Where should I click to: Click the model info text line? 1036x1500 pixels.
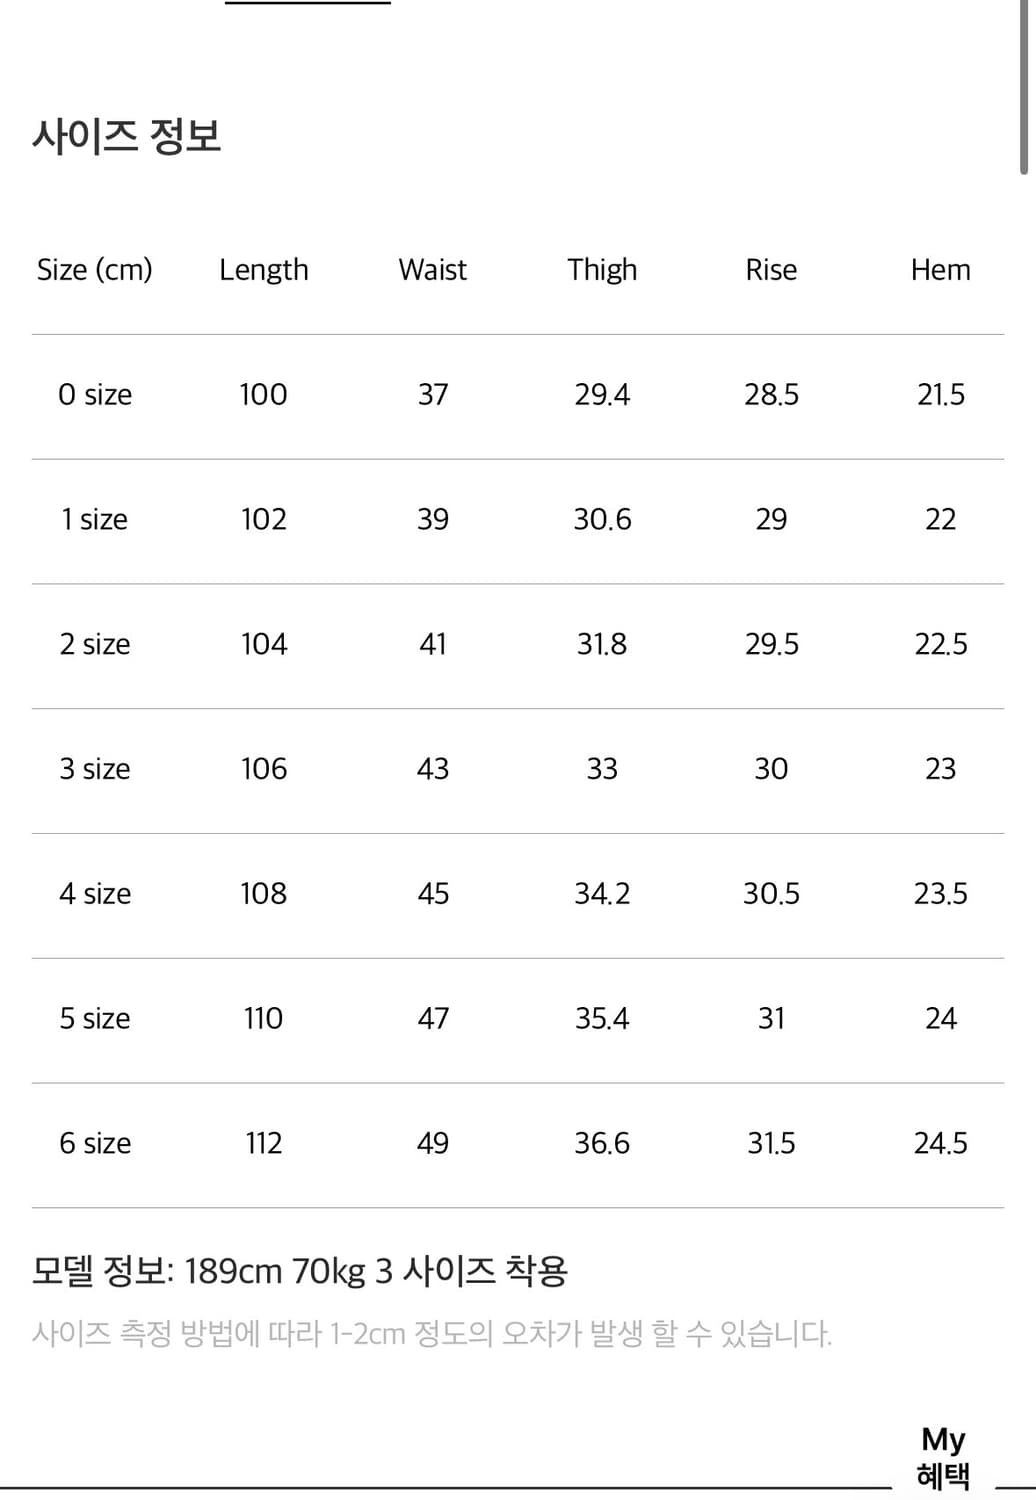(x=300, y=1271)
